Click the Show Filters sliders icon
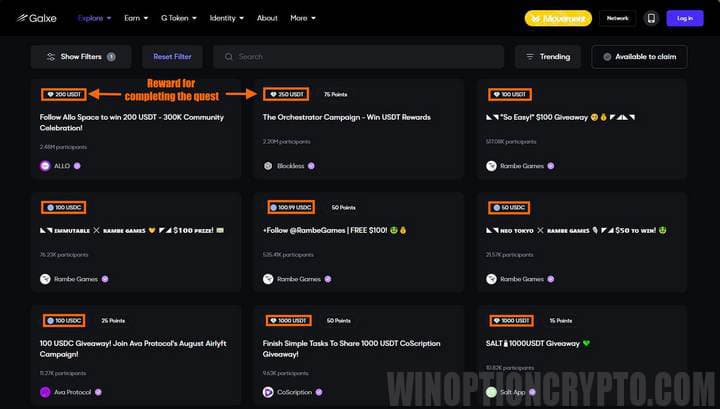 tap(50, 57)
